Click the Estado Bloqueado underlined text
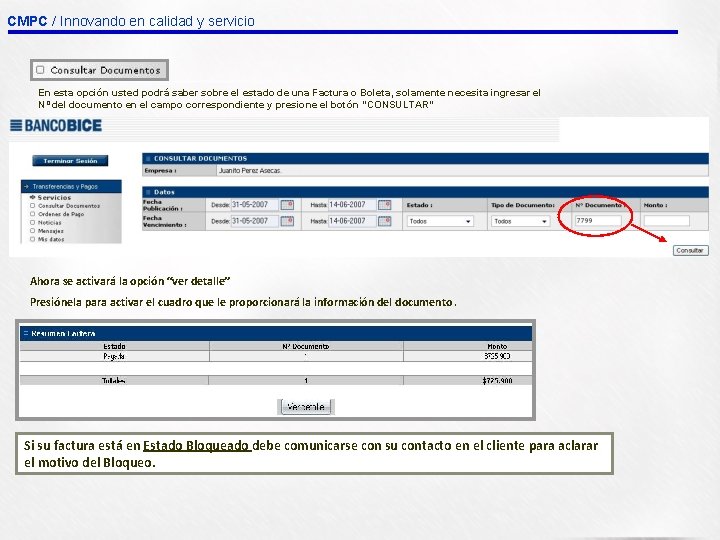 pos(197,445)
